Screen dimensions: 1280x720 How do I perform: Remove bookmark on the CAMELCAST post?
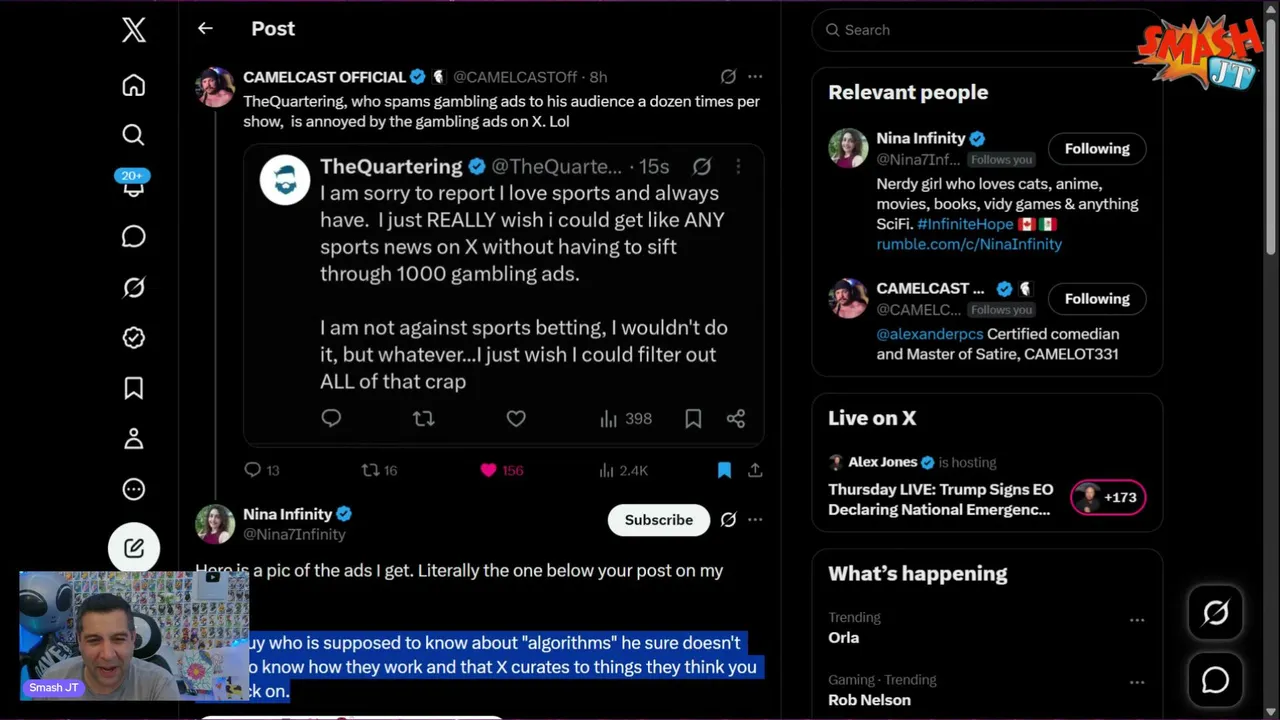(724, 470)
